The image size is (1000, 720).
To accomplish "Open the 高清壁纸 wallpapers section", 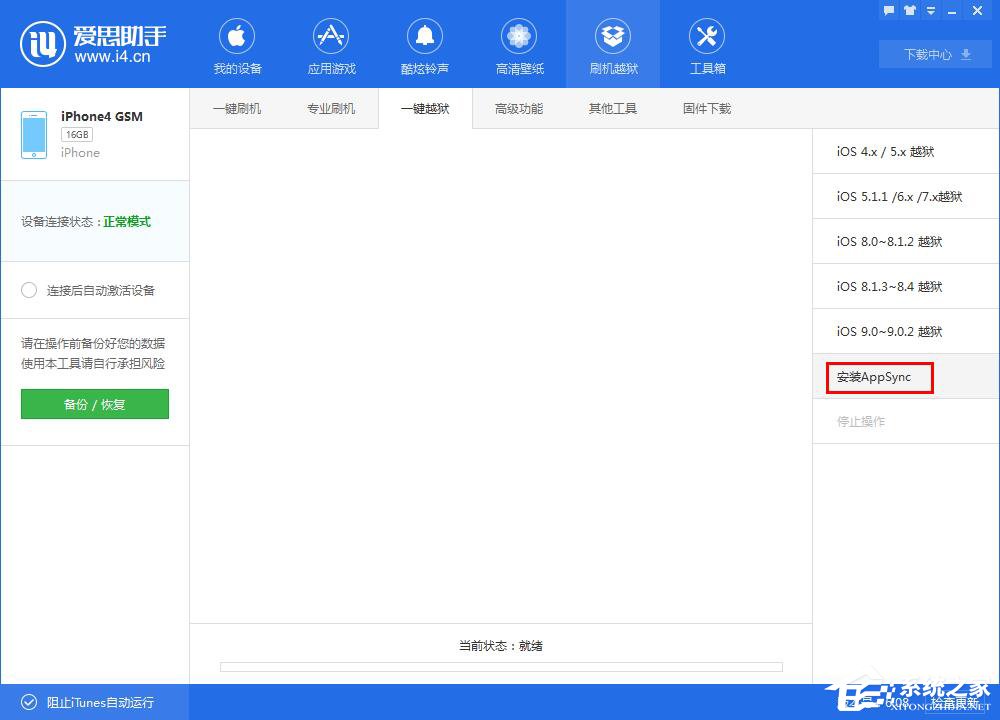I will pyautogui.click(x=519, y=44).
